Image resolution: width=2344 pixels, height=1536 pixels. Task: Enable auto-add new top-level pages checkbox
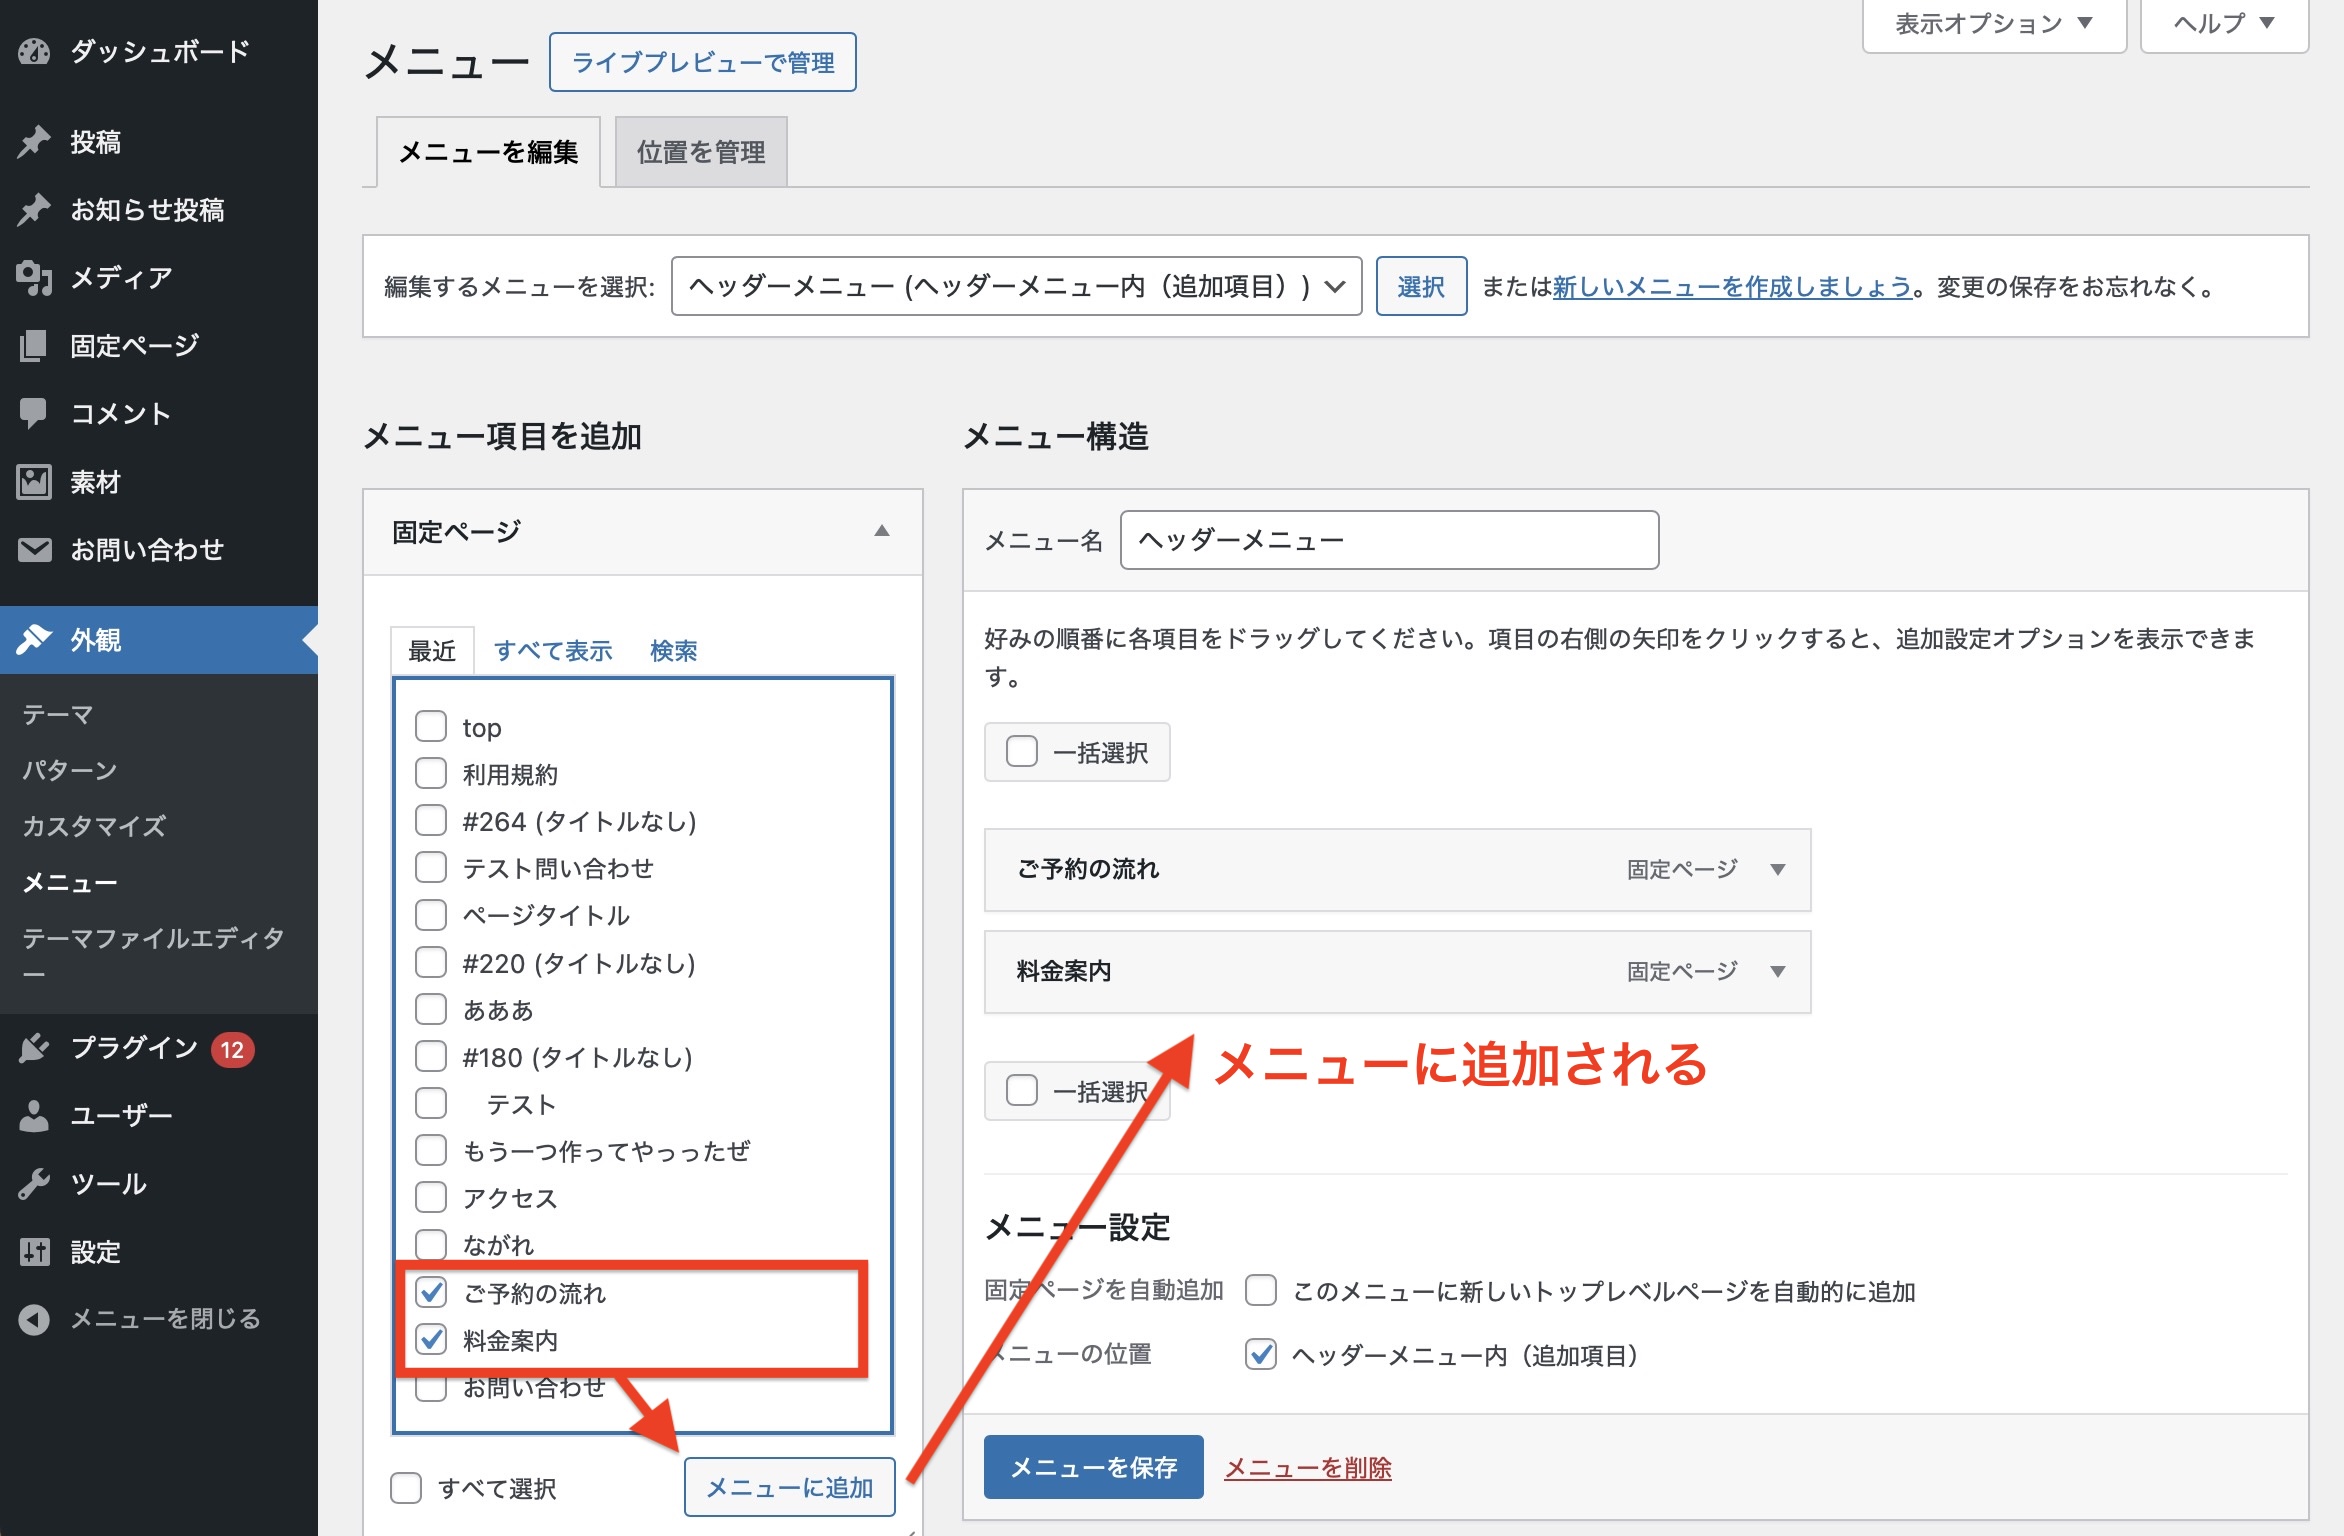[x=1261, y=1291]
